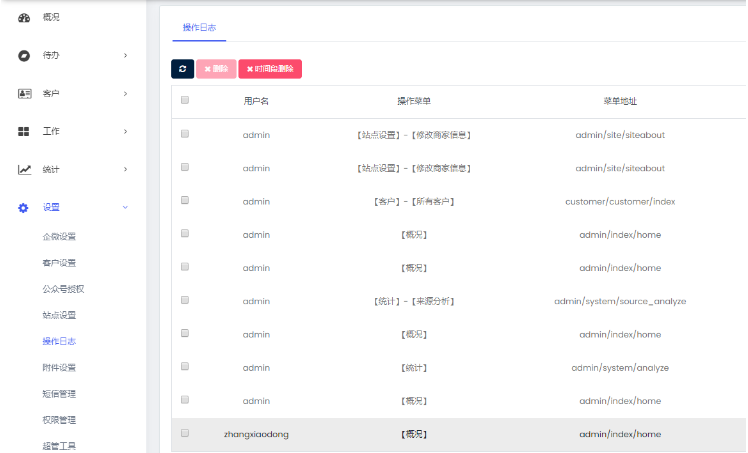Select the 设置 gear icon
The width and height of the screenshot is (748, 453).
tap(23, 207)
